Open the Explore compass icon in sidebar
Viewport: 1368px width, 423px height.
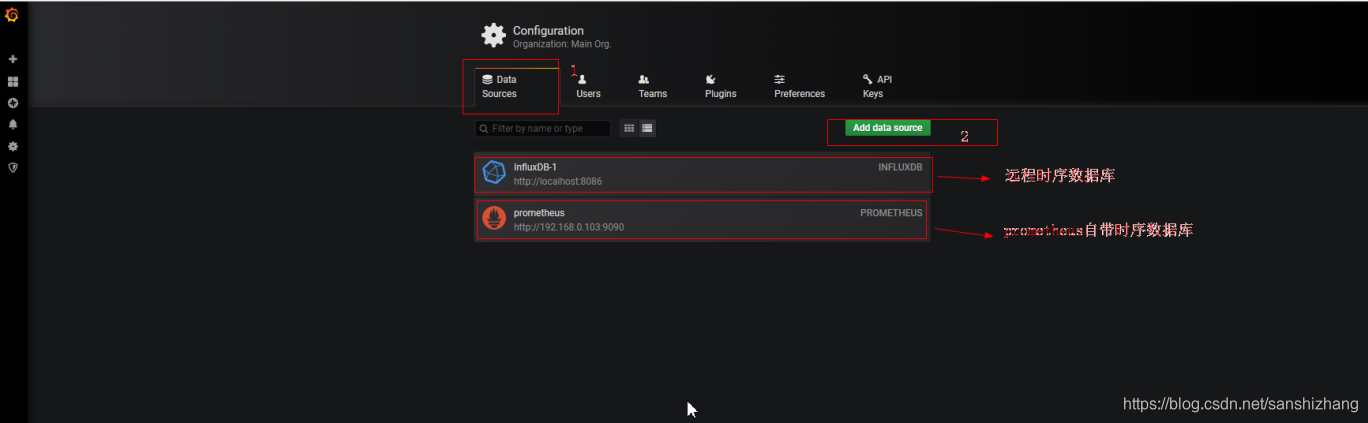[13, 103]
